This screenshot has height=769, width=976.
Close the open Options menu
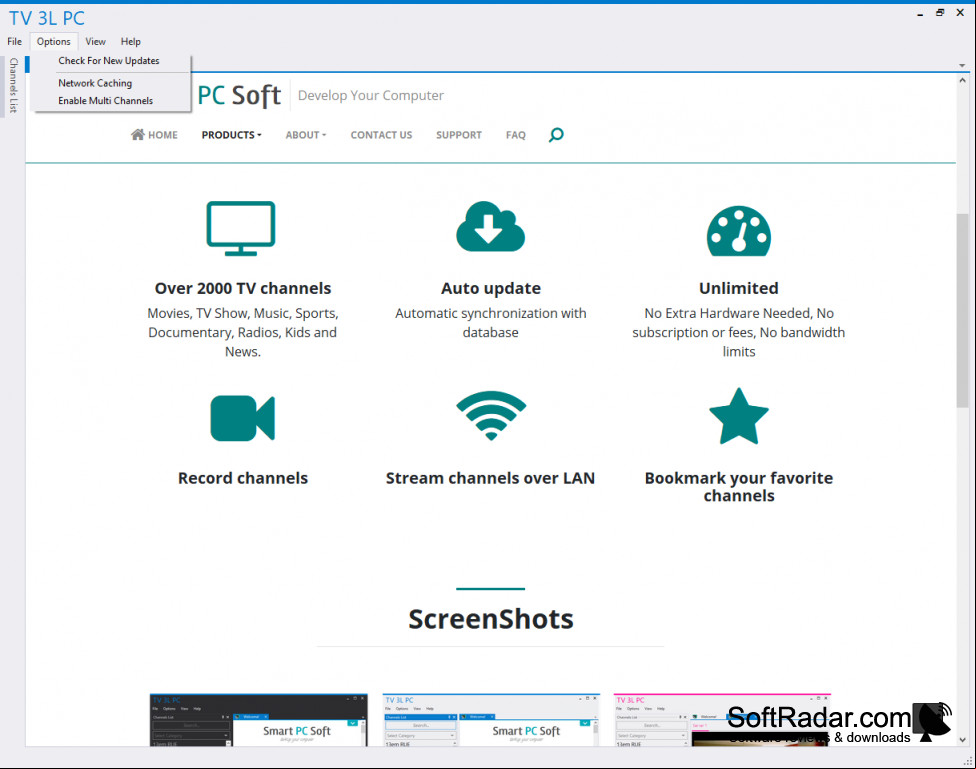54,42
